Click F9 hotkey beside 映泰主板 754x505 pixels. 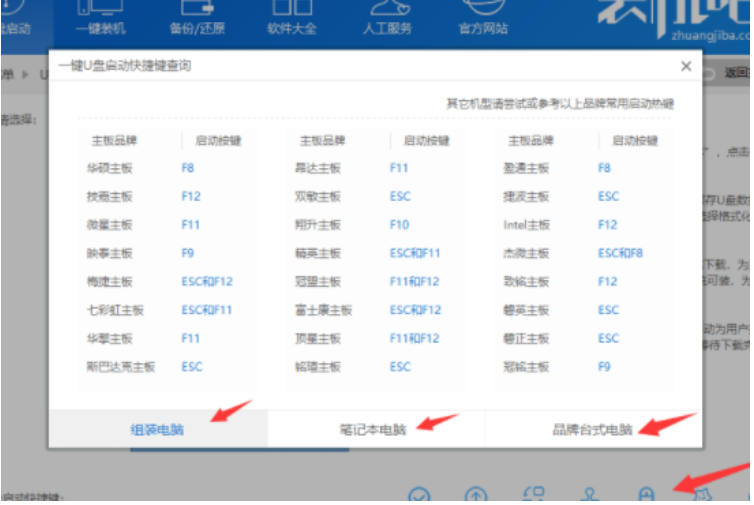188,253
